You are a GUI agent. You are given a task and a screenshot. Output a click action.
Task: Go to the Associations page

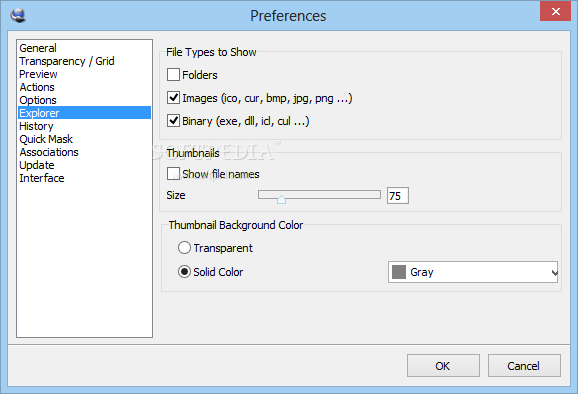tap(49, 152)
